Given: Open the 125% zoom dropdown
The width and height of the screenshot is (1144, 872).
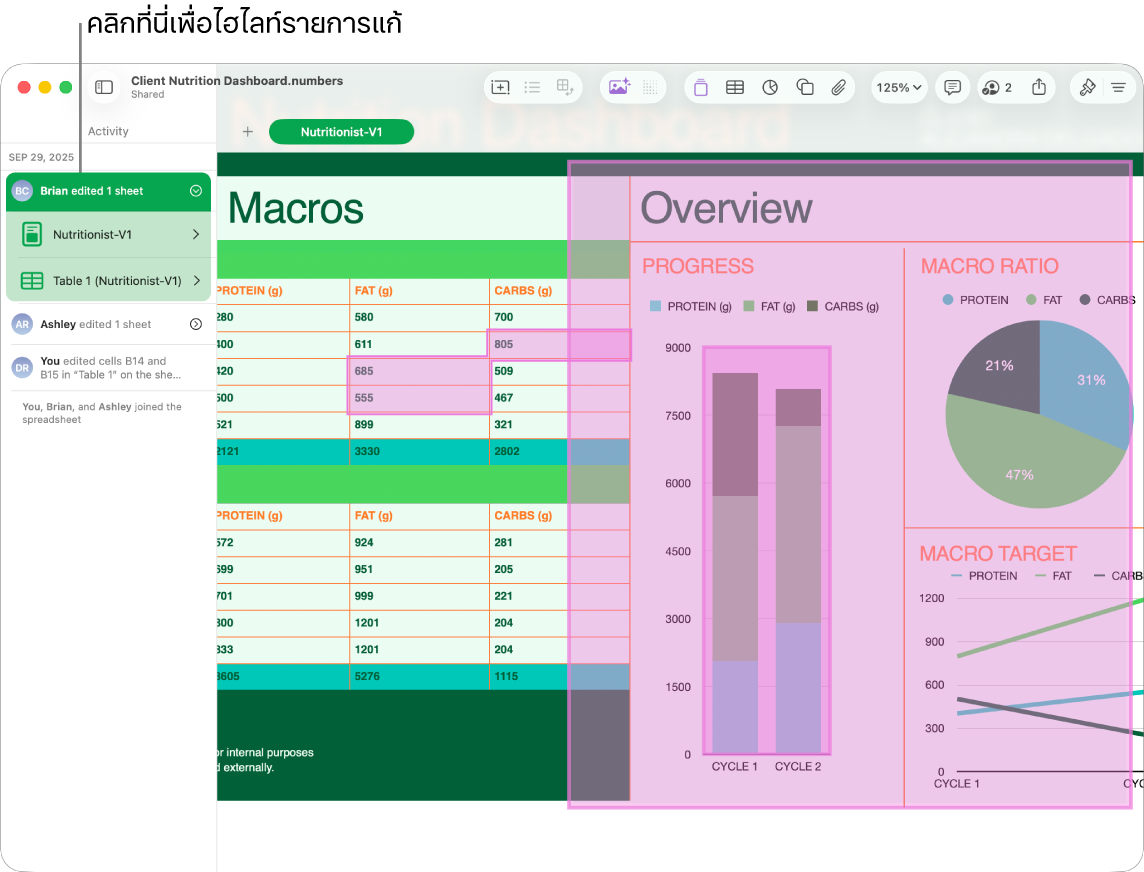Looking at the screenshot, I should pos(899,88).
